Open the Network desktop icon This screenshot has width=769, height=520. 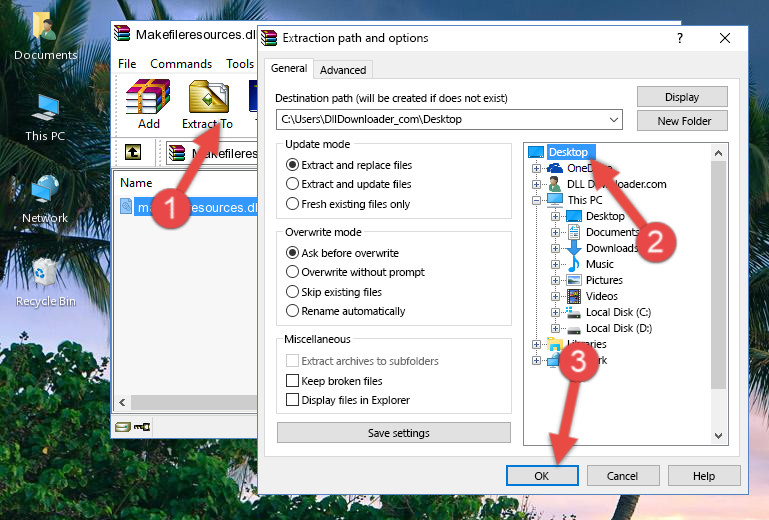point(45,199)
